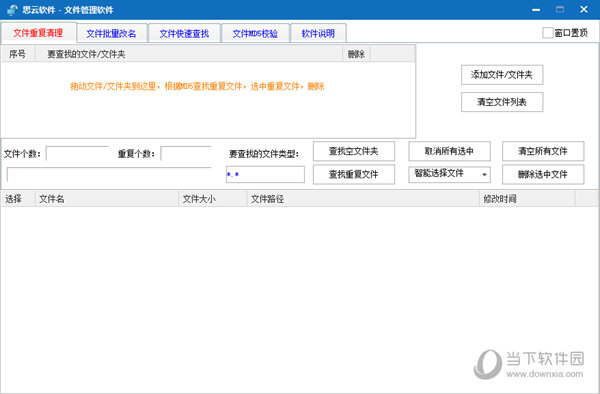Sort by the 文件路径 column header
The image size is (600, 394).
(363, 199)
